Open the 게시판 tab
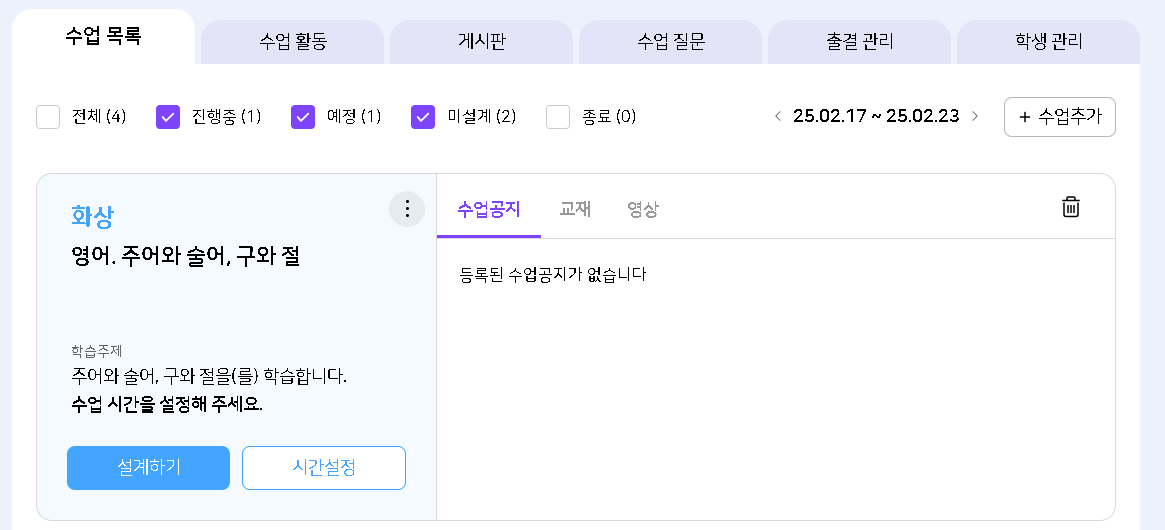The height and width of the screenshot is (530, 1165). (481, 42)
